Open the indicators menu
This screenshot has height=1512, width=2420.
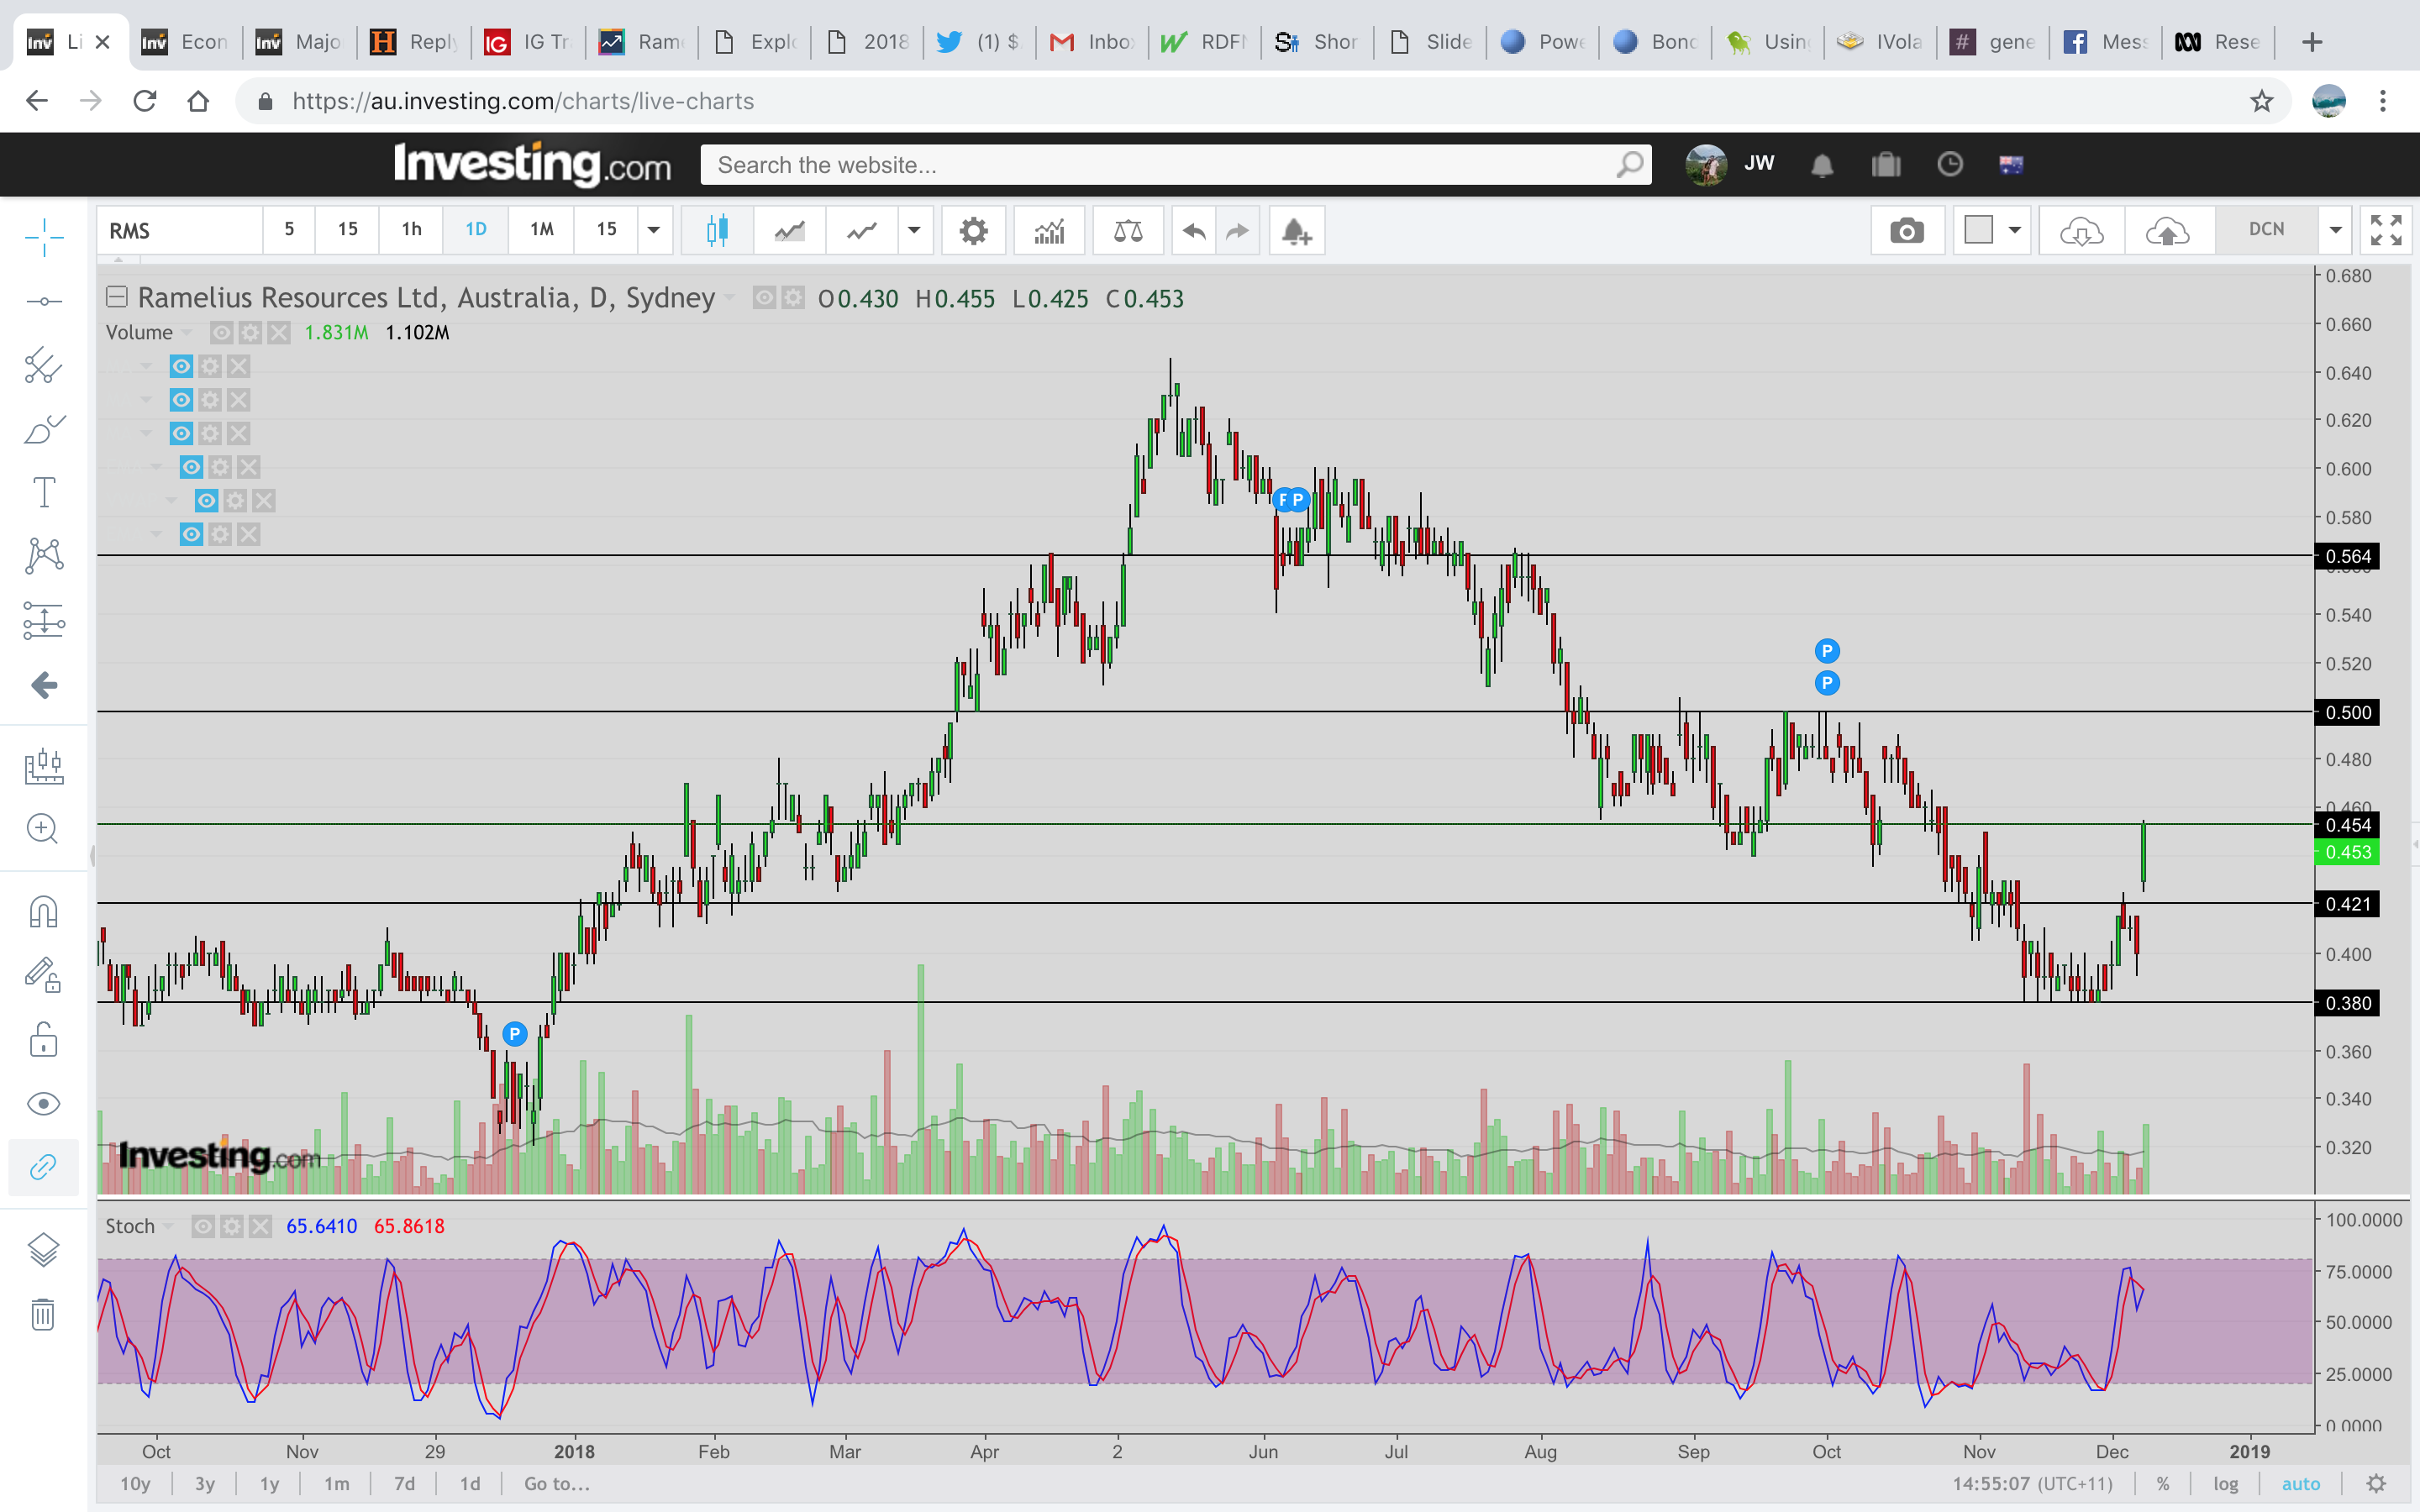[1049, 231]
